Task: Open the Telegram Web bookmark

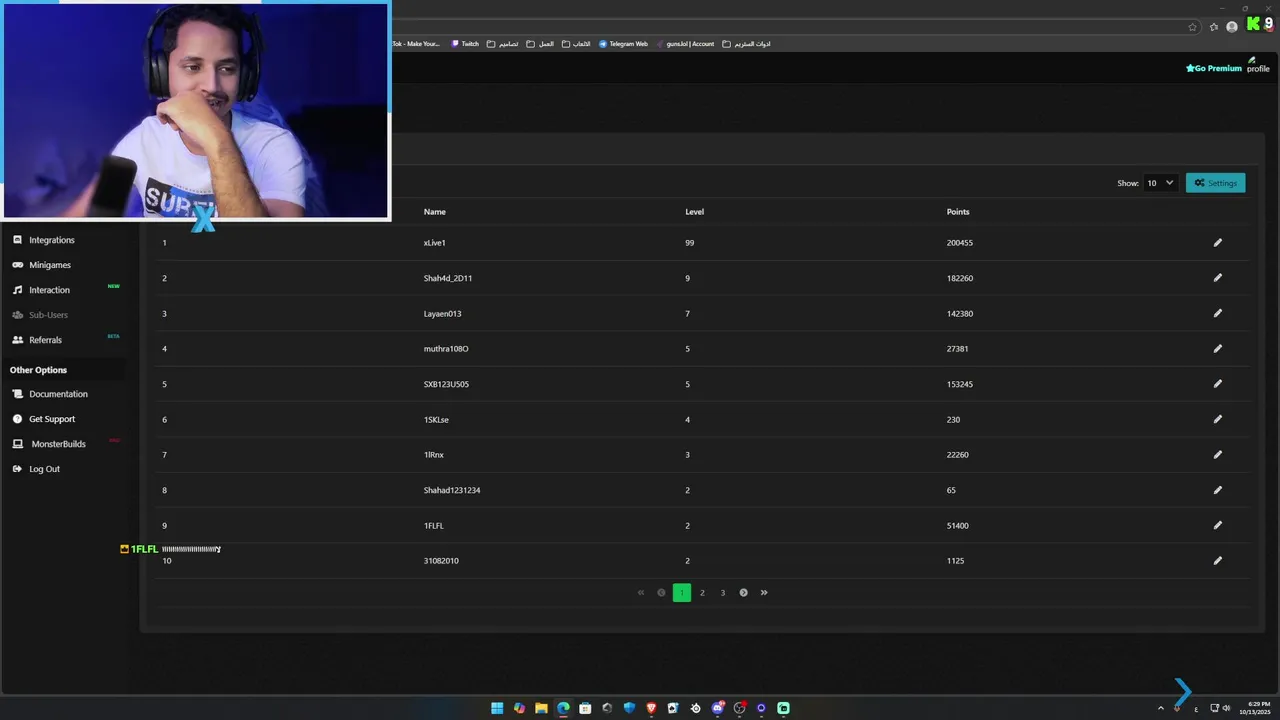Action: 623,44
